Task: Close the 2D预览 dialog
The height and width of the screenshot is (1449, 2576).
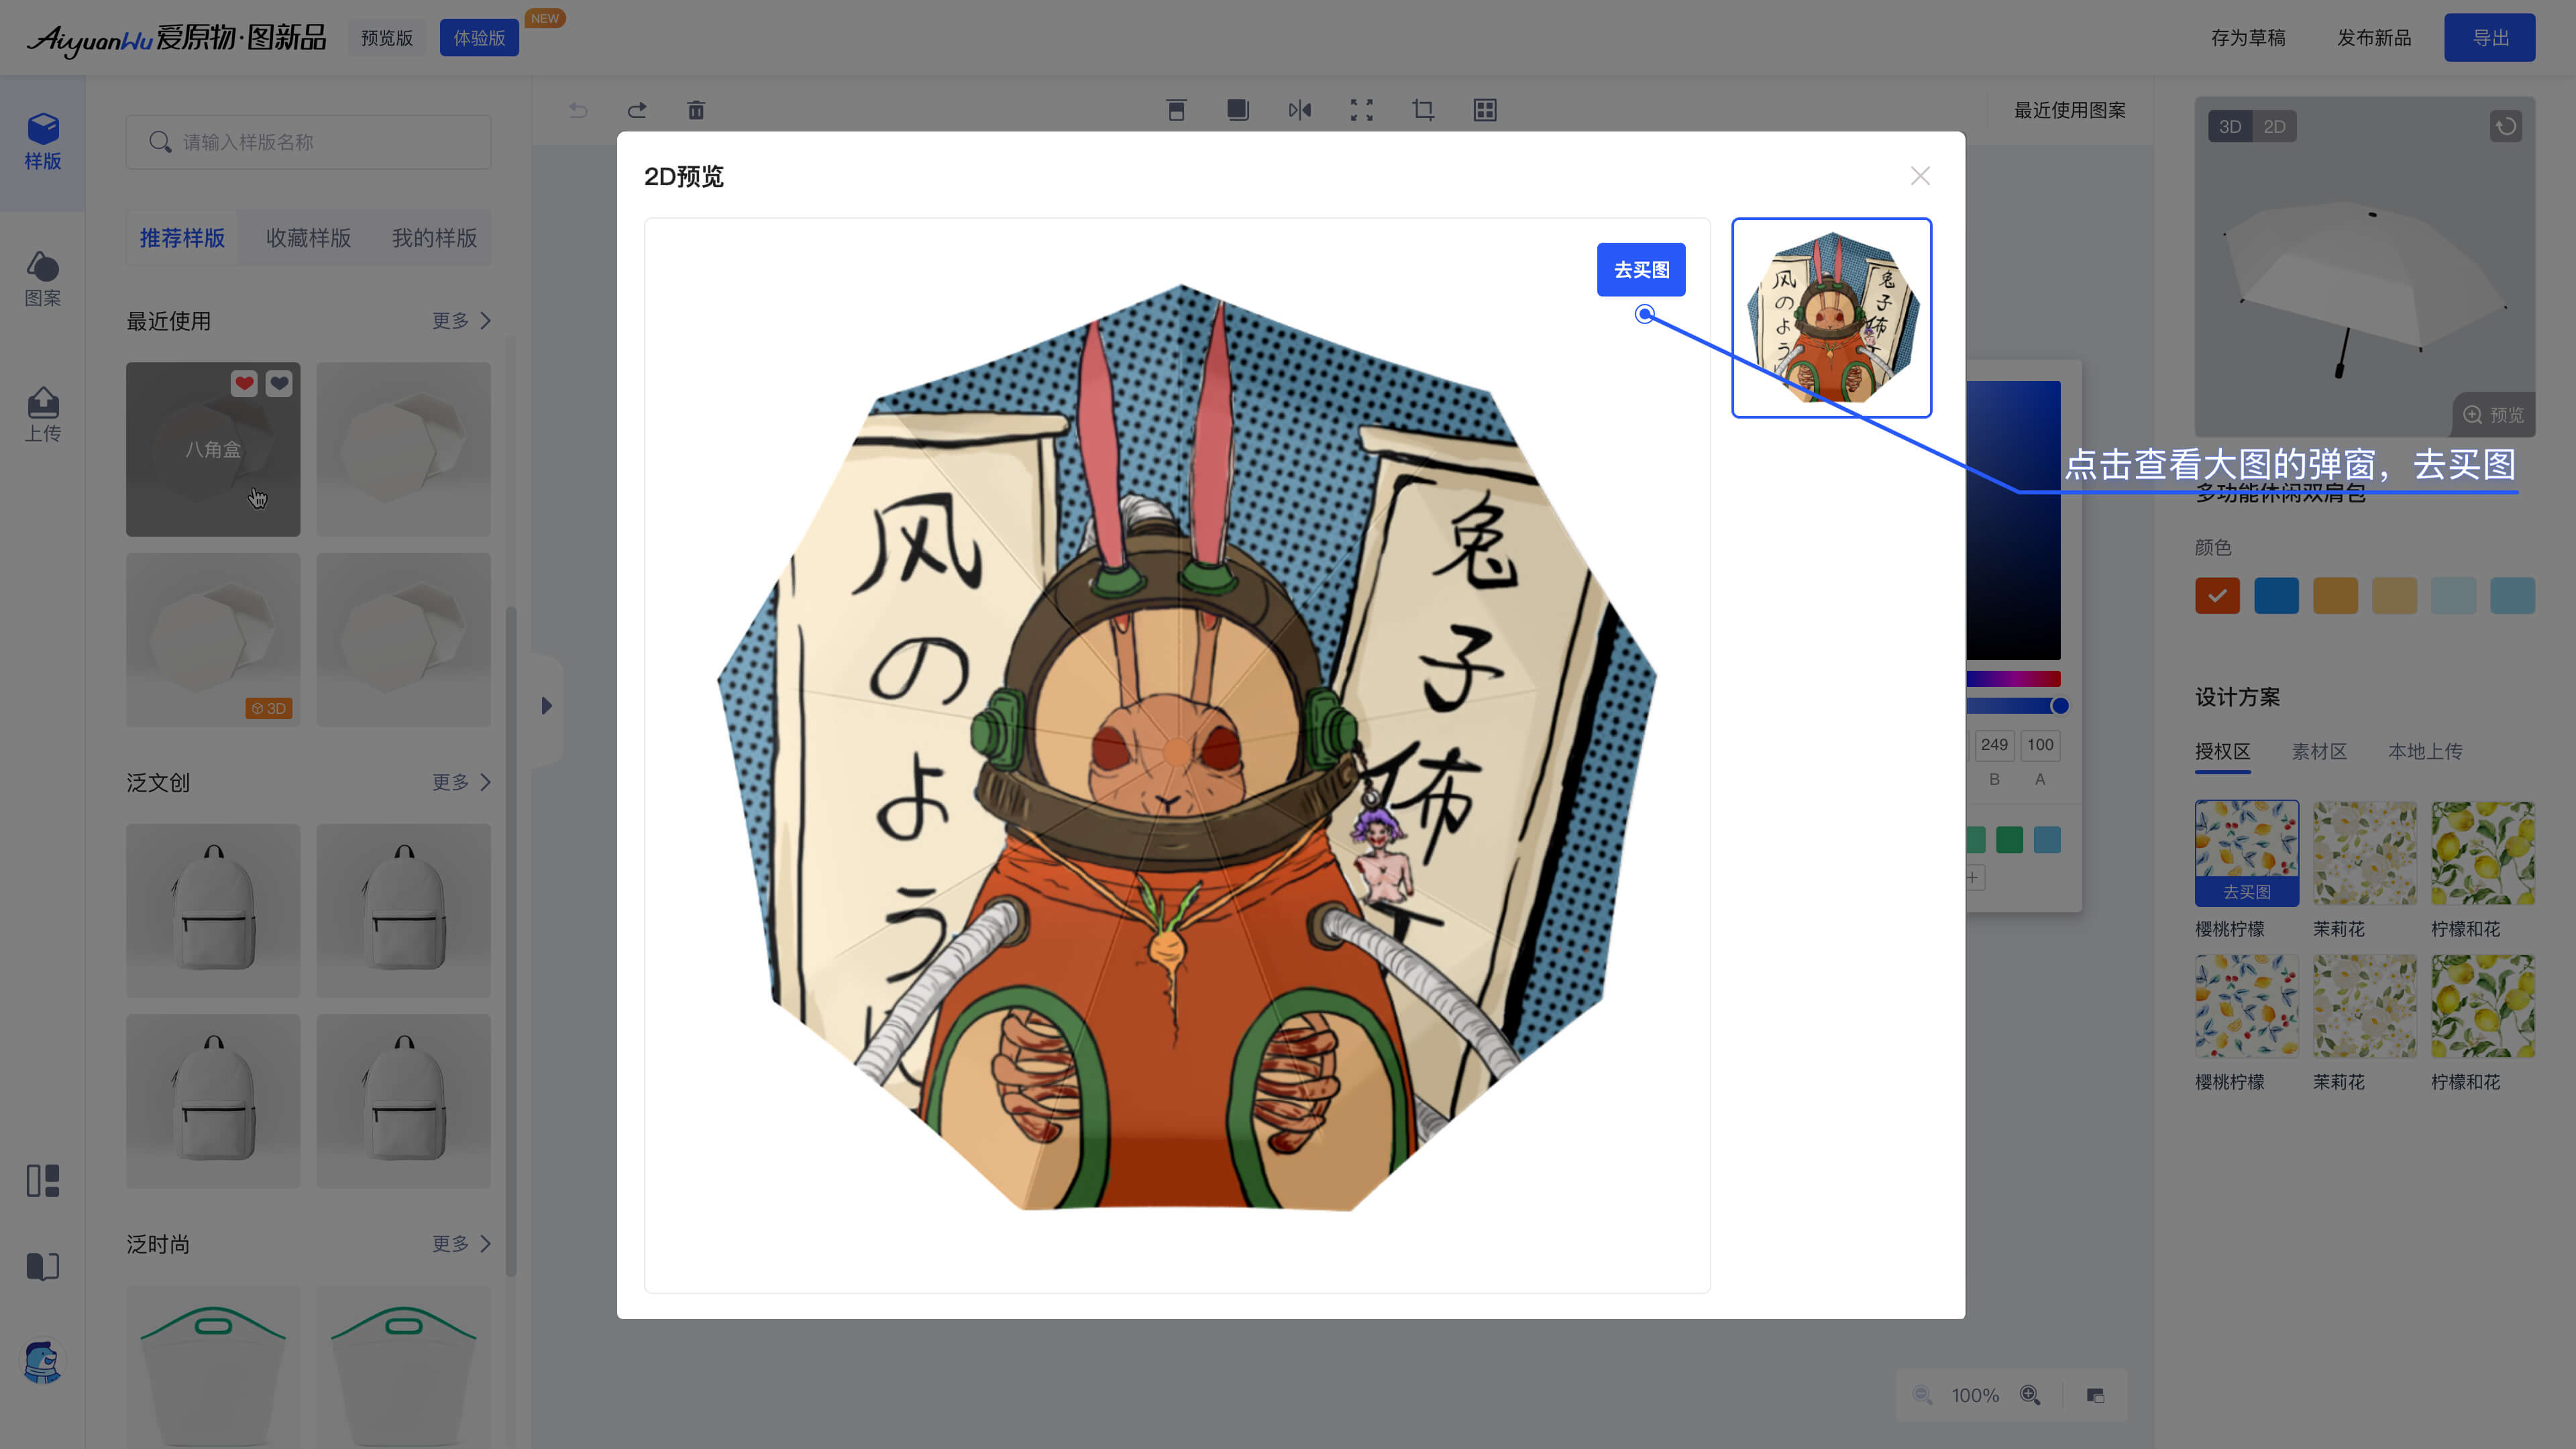Action: (x=1920, y=176)
